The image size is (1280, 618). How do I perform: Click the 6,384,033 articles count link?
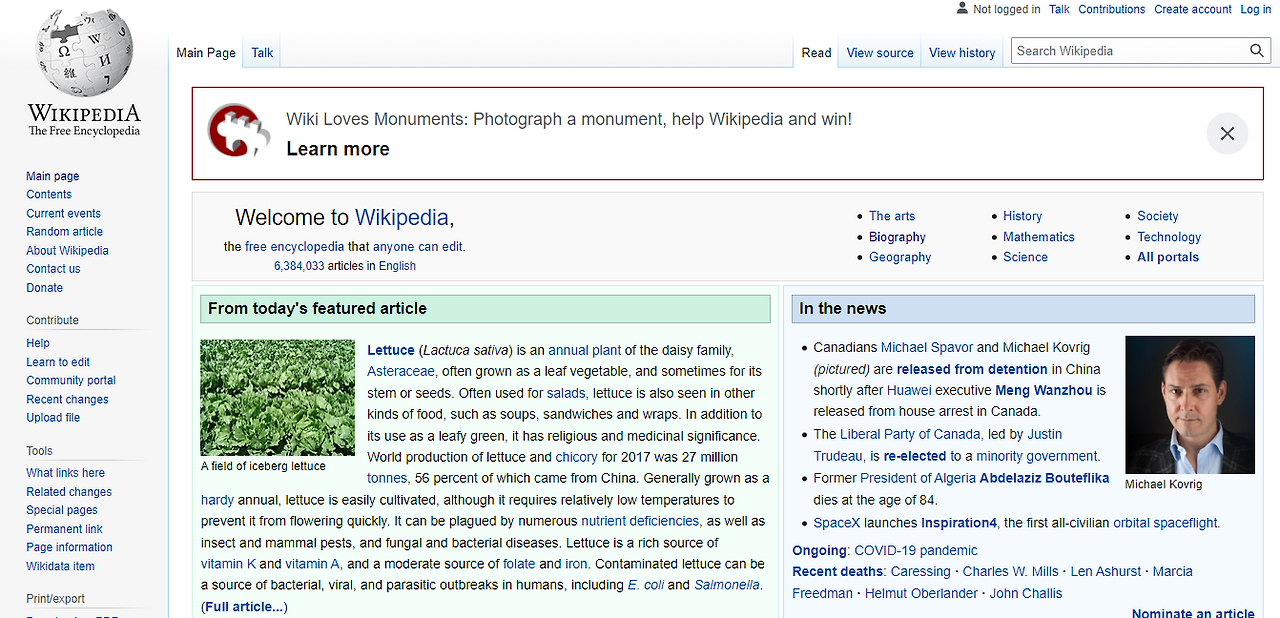[299, 266]
